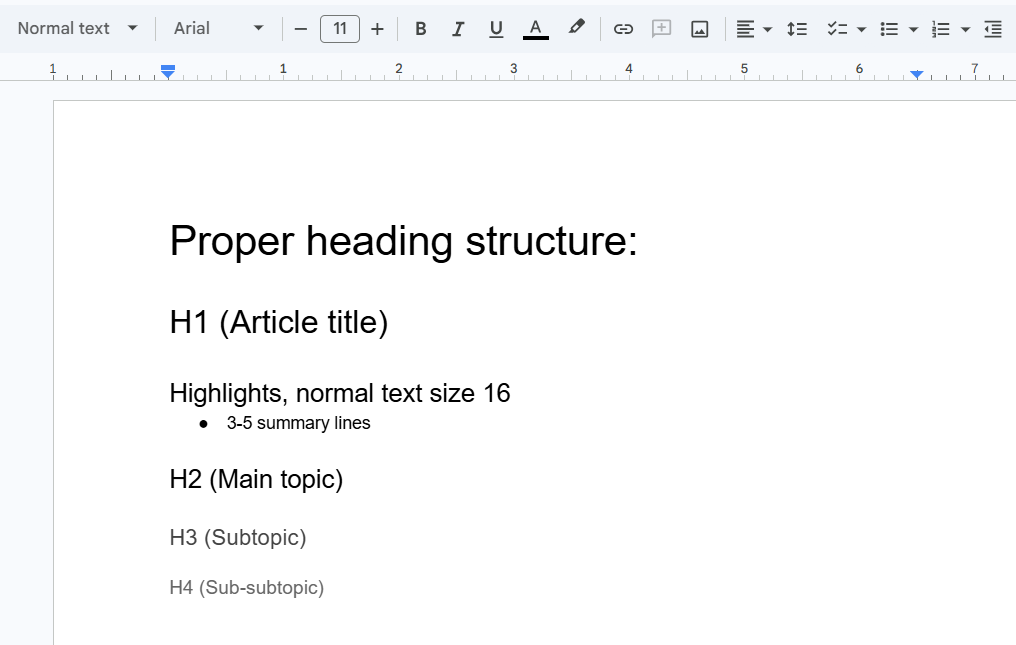The image size is (1016, 645).
Task: Expand the bulleted list options arrow
Action: (914, 30)
